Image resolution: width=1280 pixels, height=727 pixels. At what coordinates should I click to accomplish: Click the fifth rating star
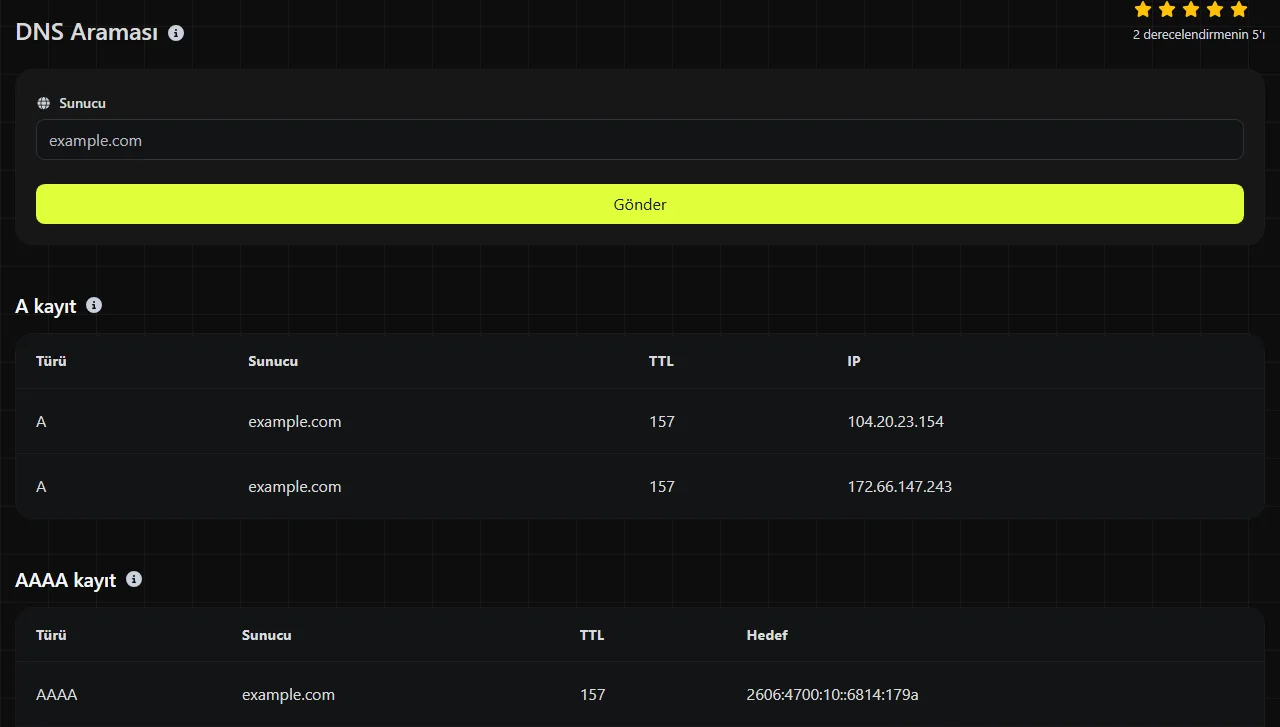1239,10
